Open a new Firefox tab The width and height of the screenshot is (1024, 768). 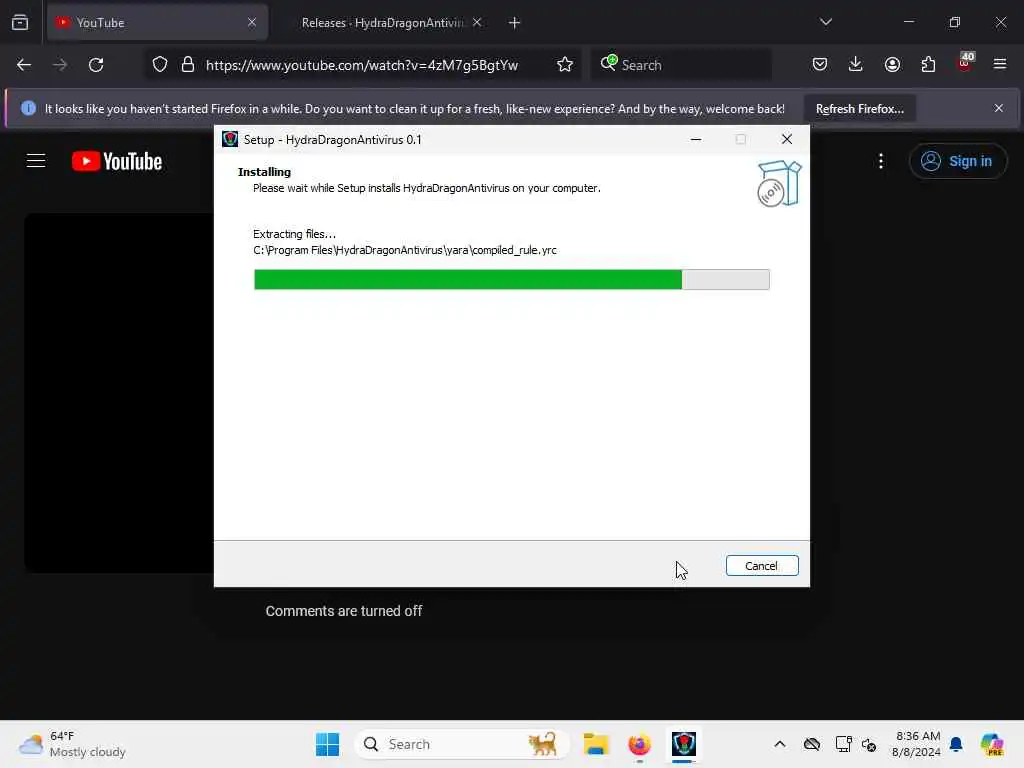point(514,23)
